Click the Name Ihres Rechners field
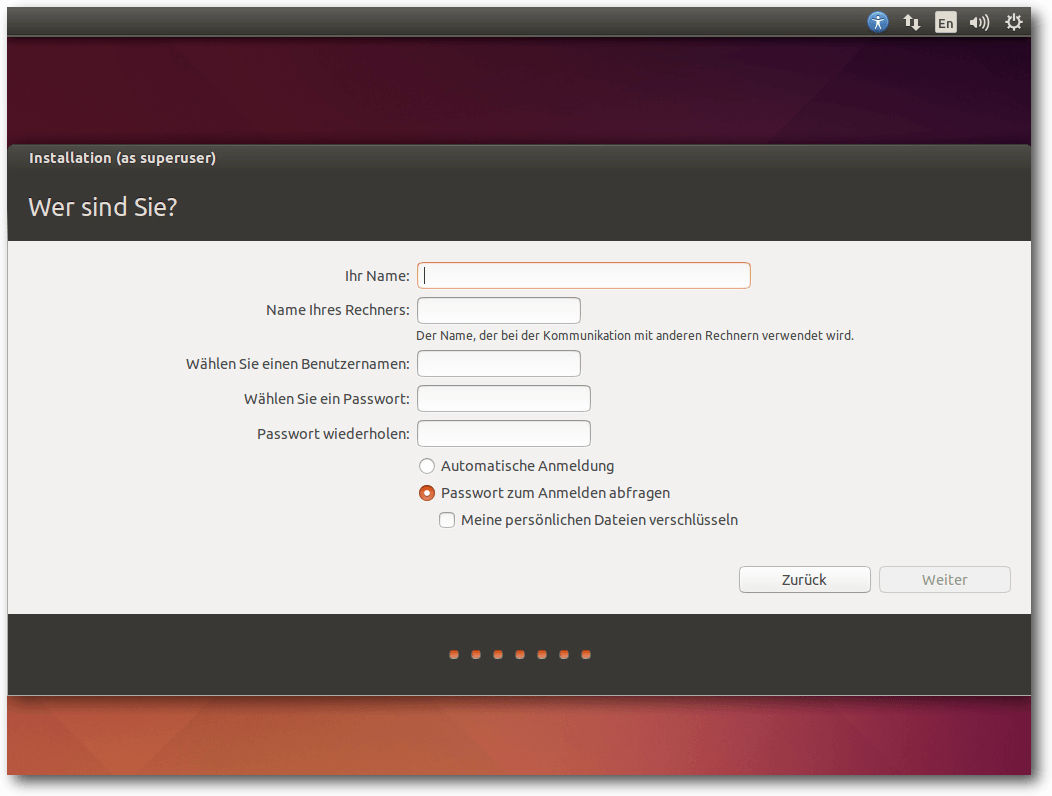This screenshot has height=796, width=1052. 498,310
